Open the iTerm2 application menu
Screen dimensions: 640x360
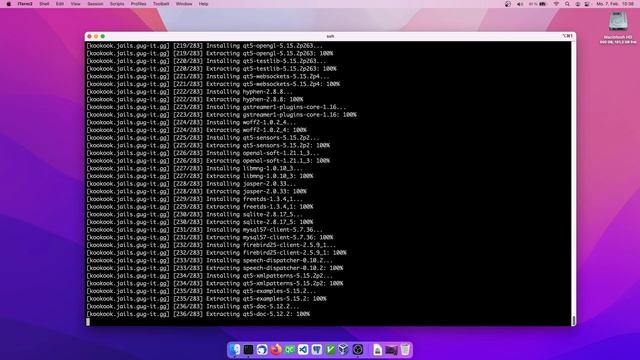[25, 4]
